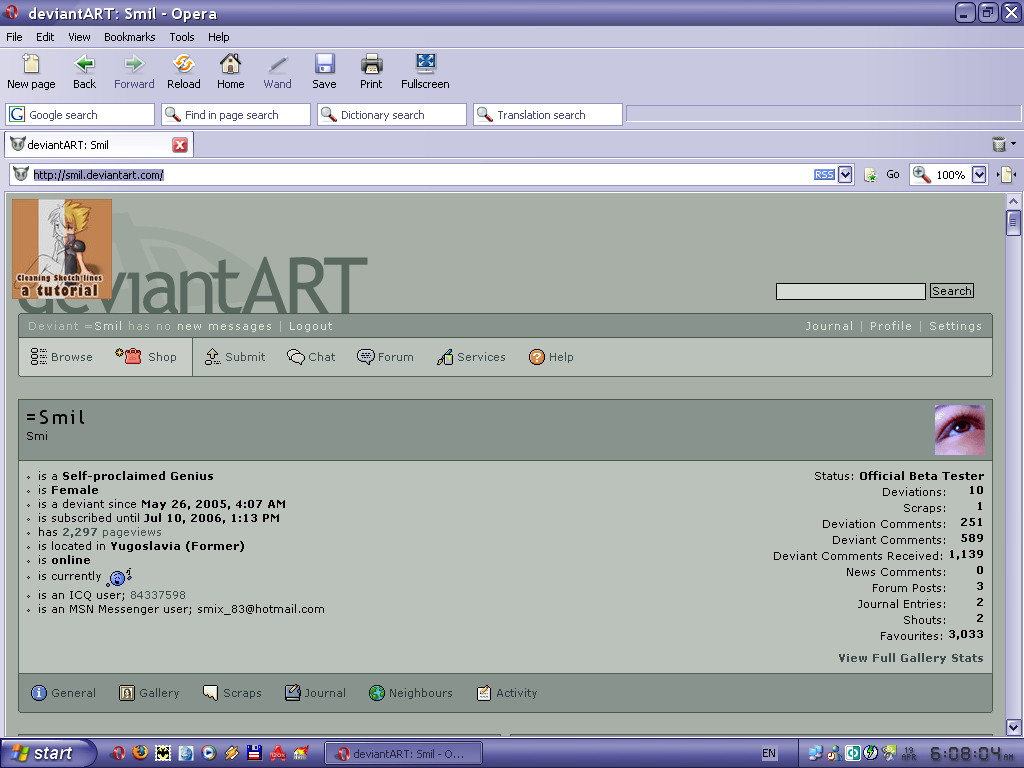Click the eye avatar image
The width and height of the screenshot is (1024, 768).
[x=959, y=430]
